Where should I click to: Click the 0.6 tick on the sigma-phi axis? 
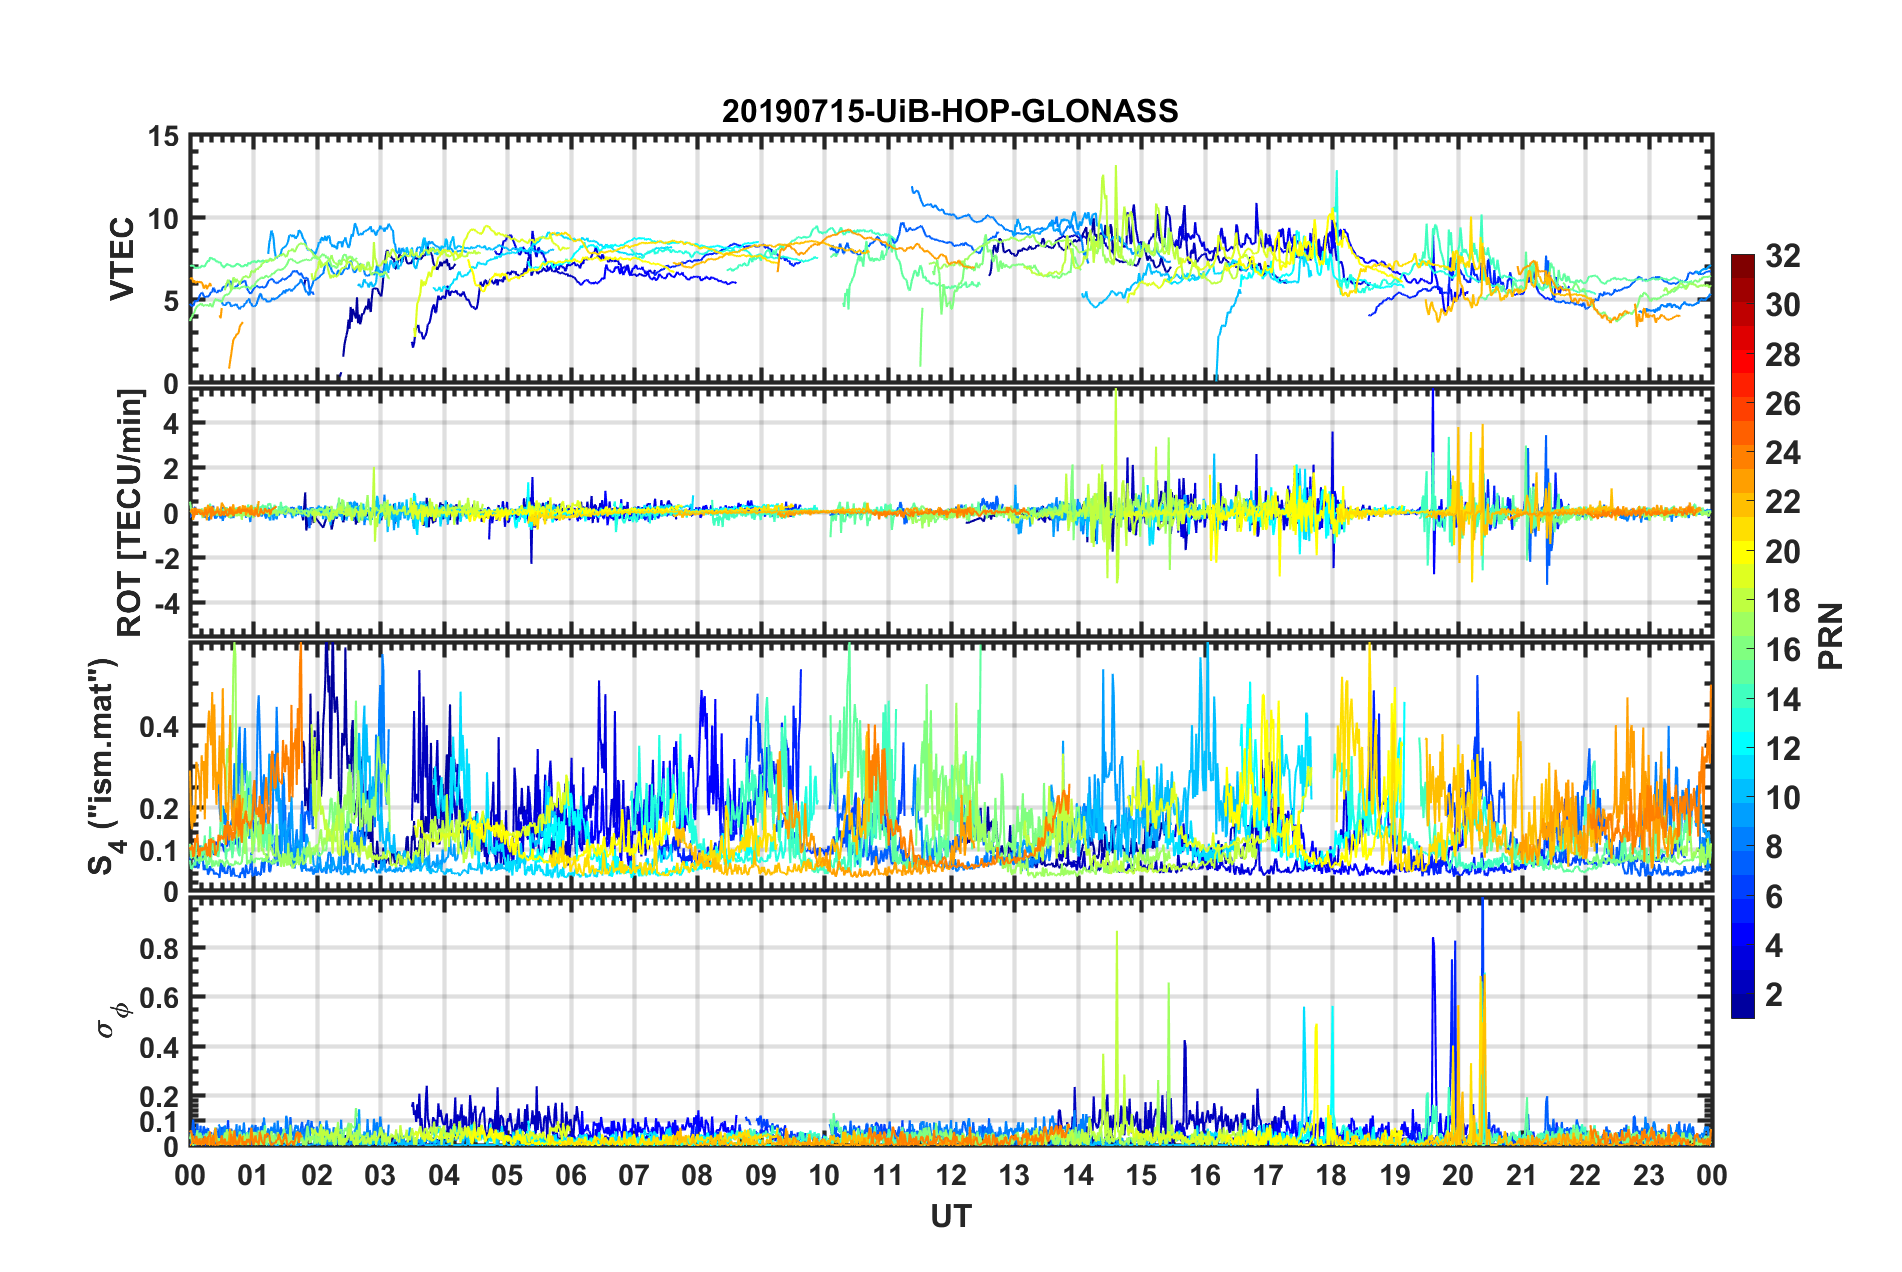coord(159,998)
